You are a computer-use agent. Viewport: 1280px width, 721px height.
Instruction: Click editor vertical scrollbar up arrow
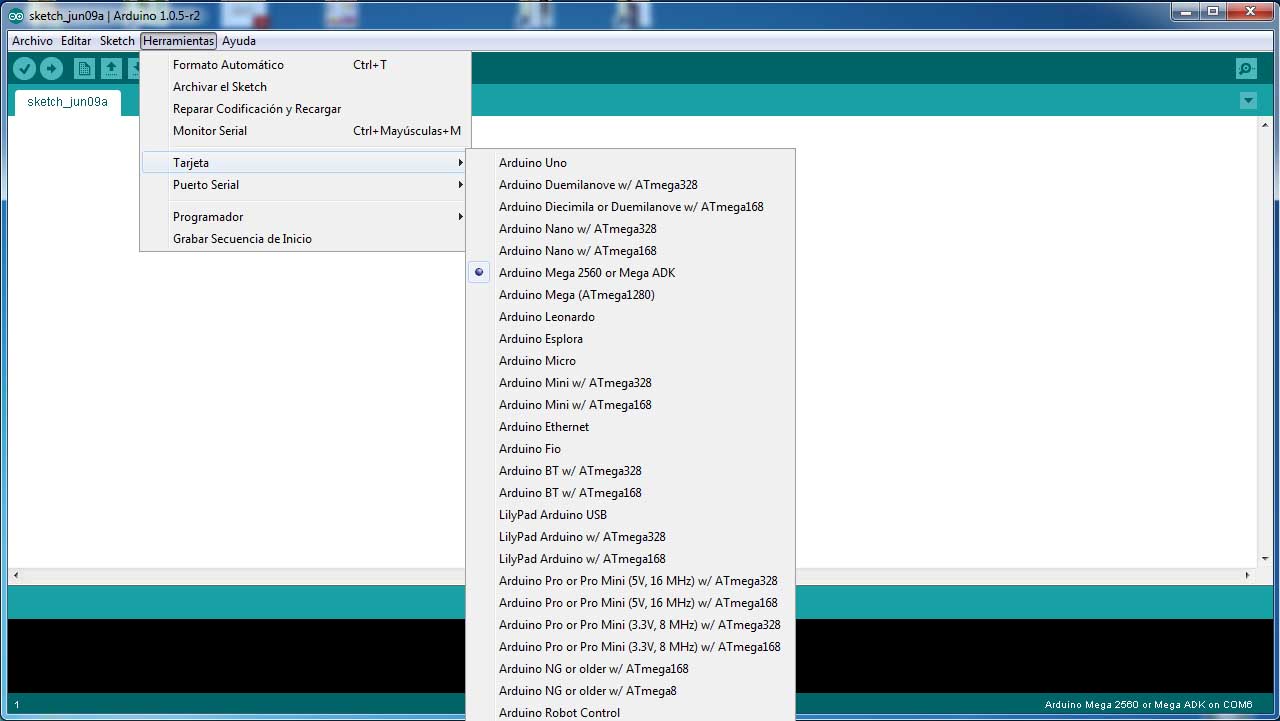point(1265,124)
